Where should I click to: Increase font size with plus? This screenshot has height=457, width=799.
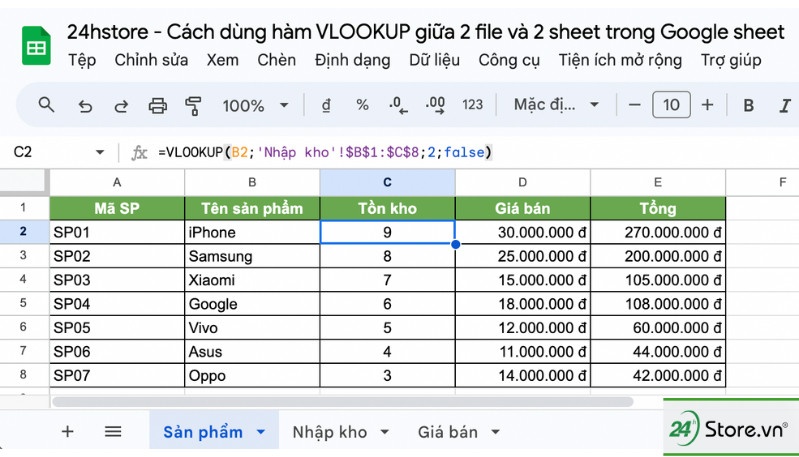707,105
